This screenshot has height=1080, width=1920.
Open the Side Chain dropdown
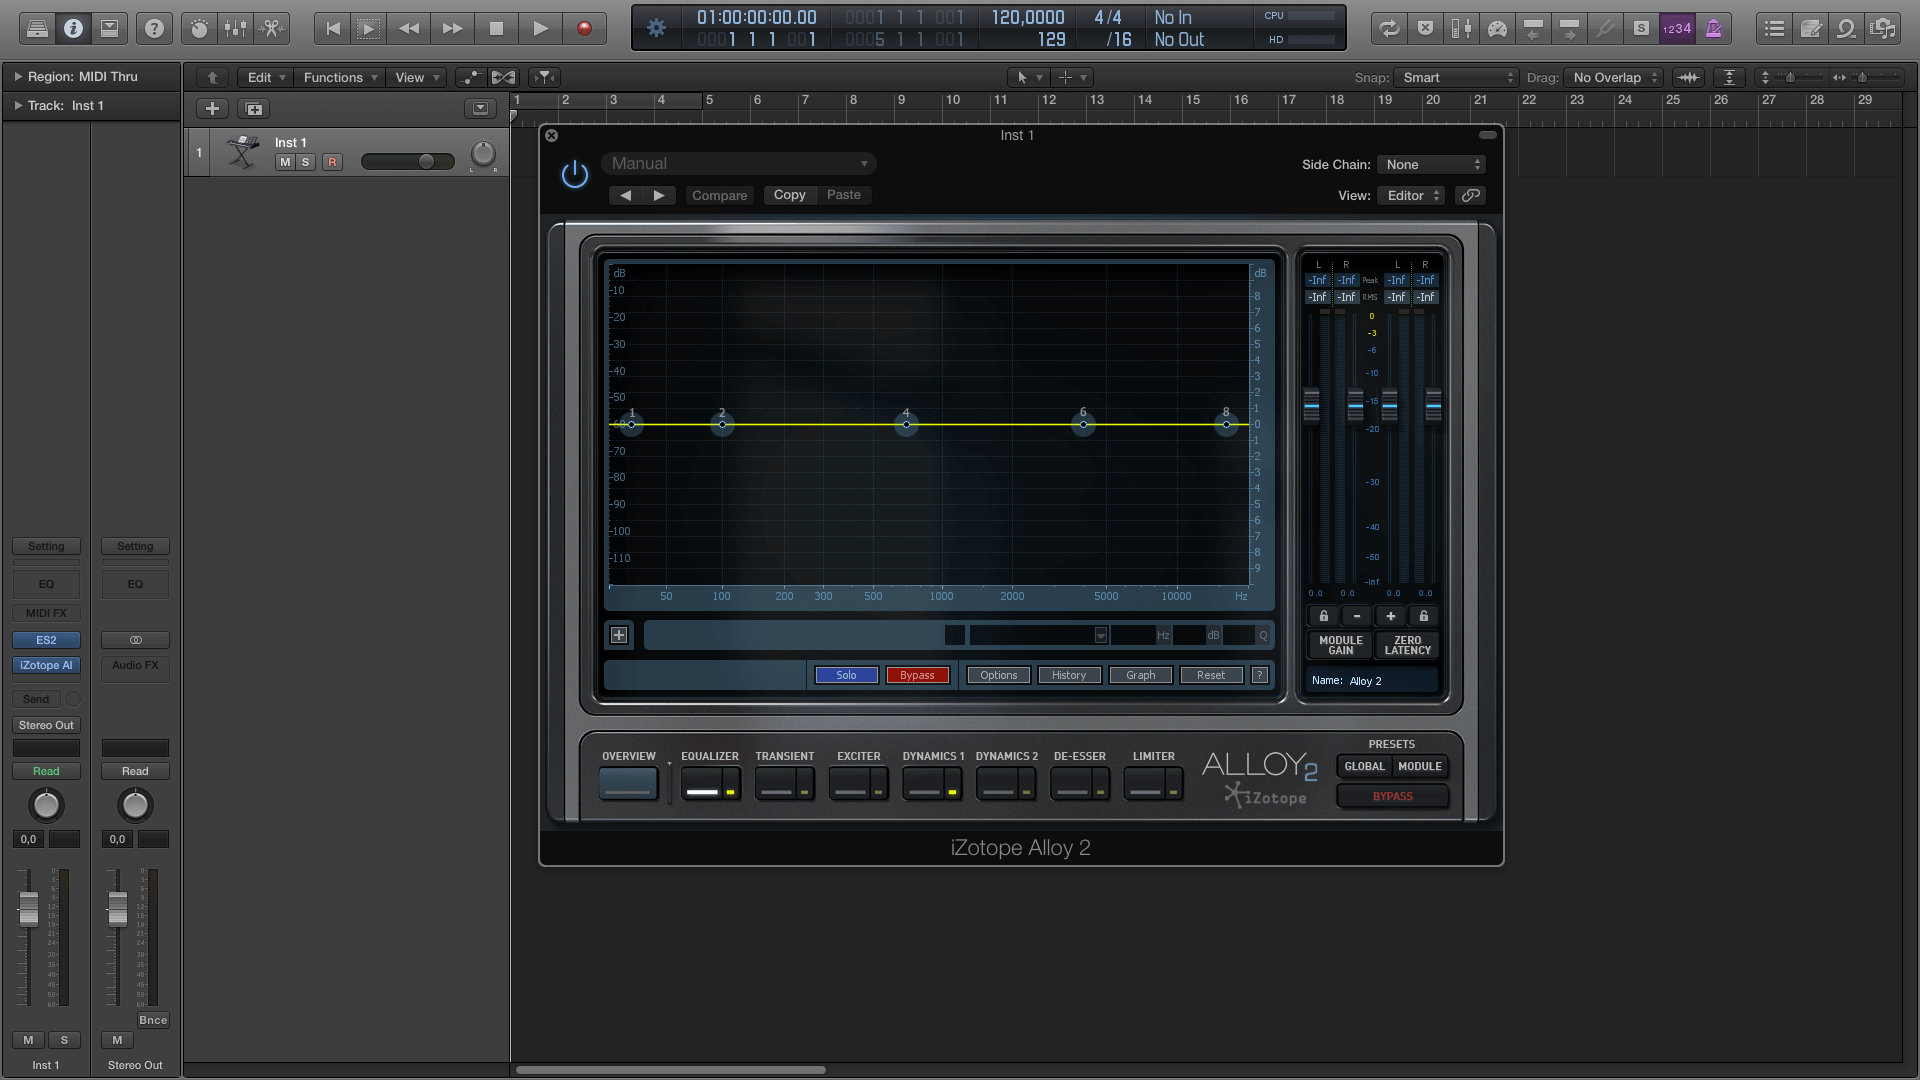coord(1432,165)
